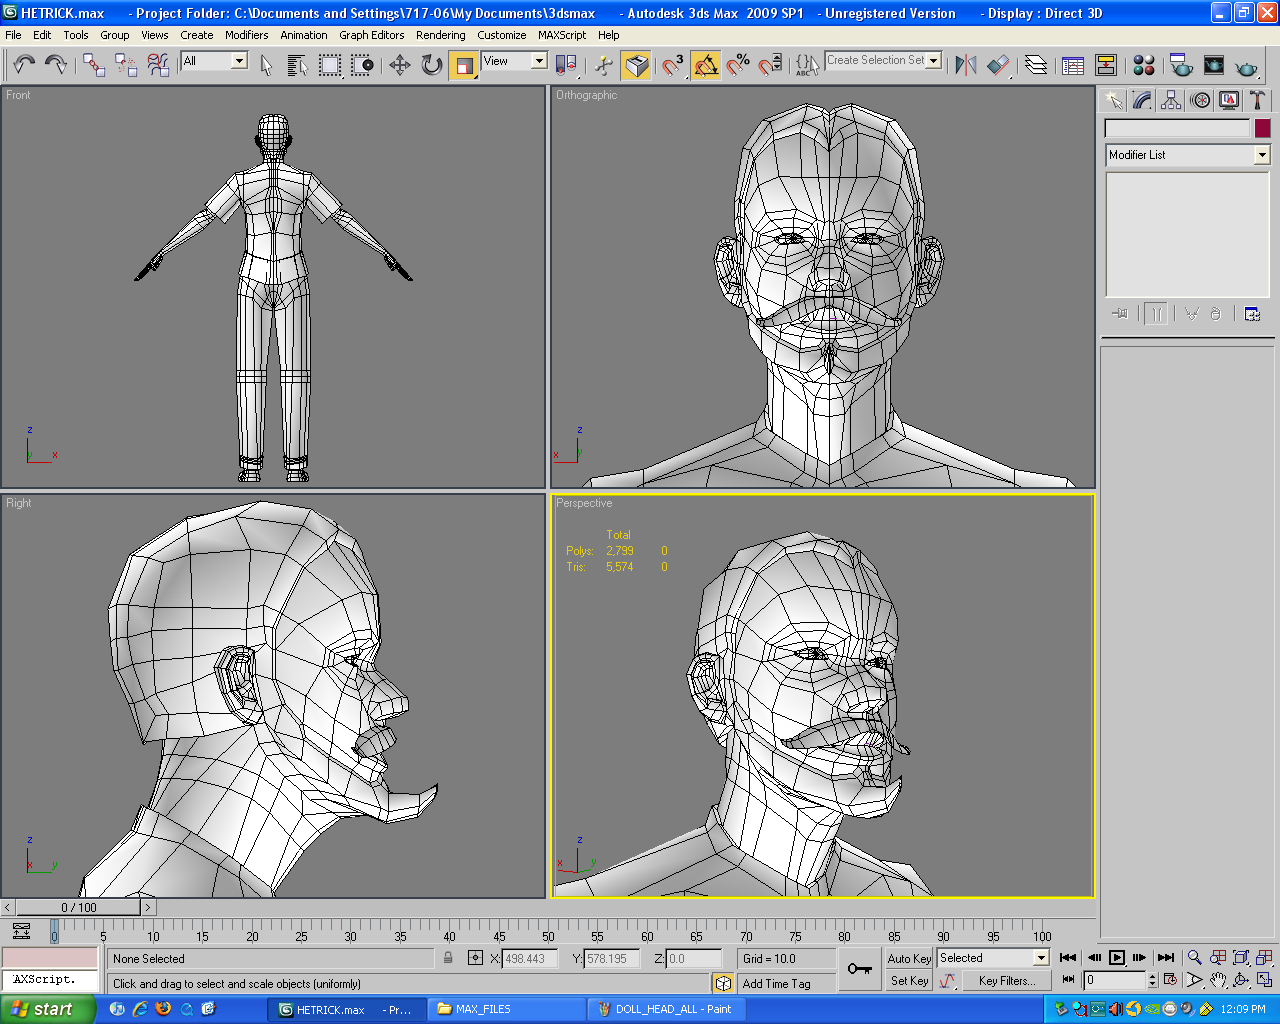This screenshot has width=1280, height=1024.
Task: Click the highlighted Select and Scale tool
Action: (464, 65)
